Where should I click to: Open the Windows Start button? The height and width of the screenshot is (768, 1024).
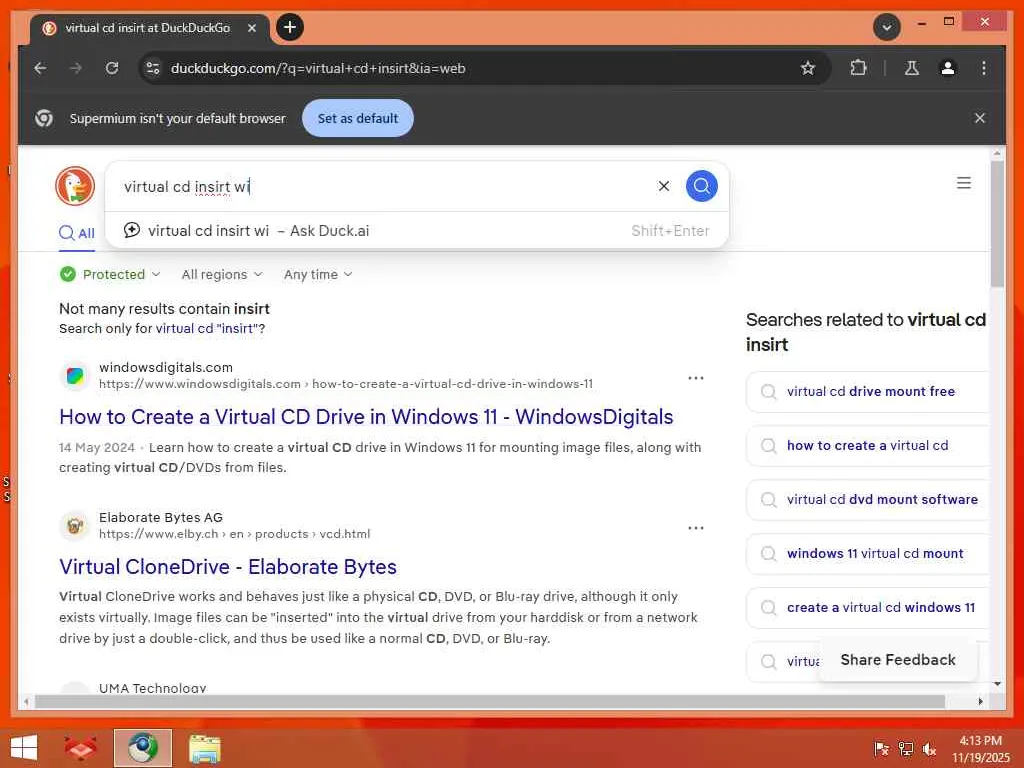click(24, 748)
